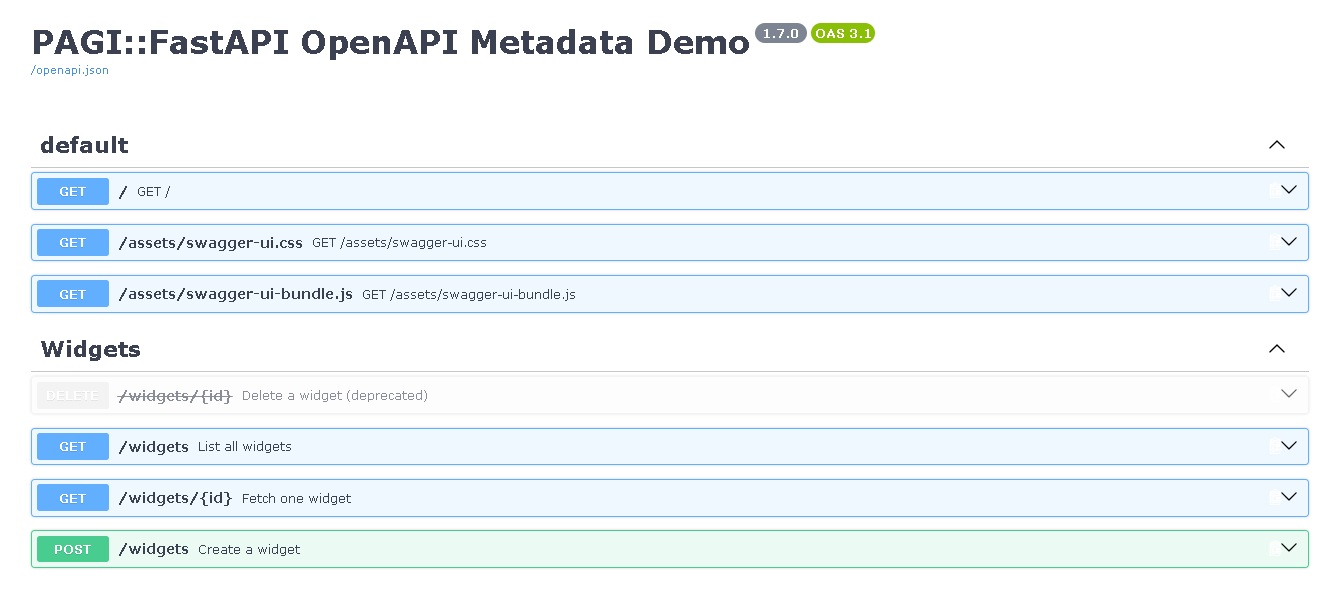The image size is (1330, 610).
Task: Click the 'GET /' summary text
Action: [x=153, y=191]
